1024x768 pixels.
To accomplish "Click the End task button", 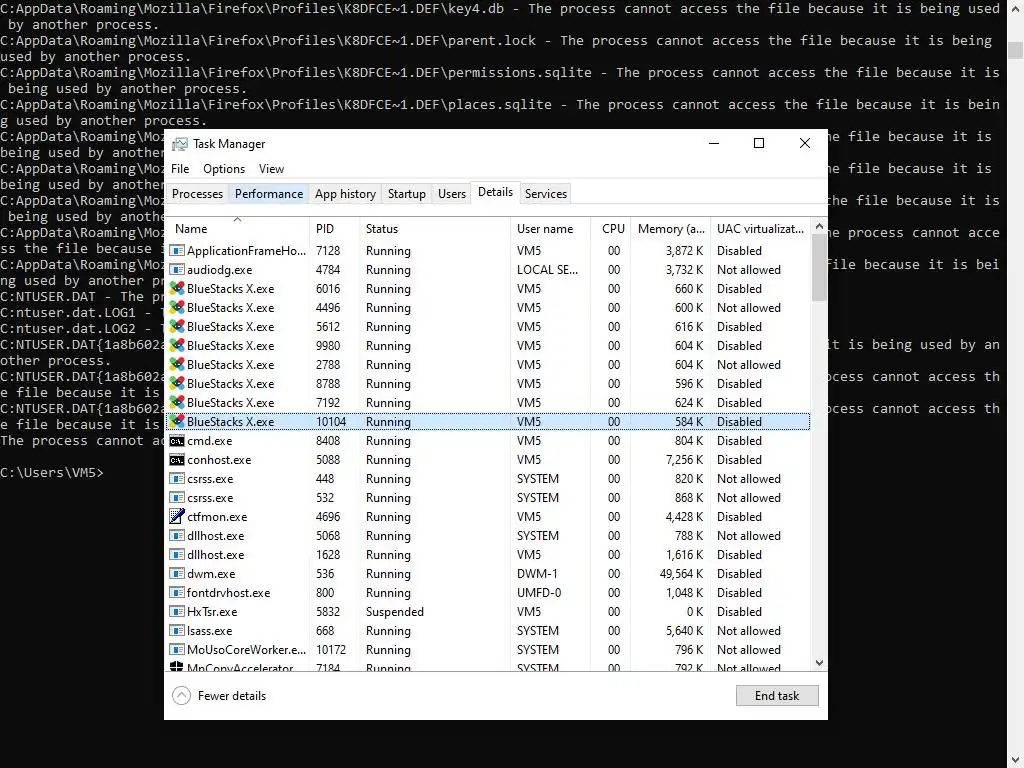I will (x=777, y=696).
